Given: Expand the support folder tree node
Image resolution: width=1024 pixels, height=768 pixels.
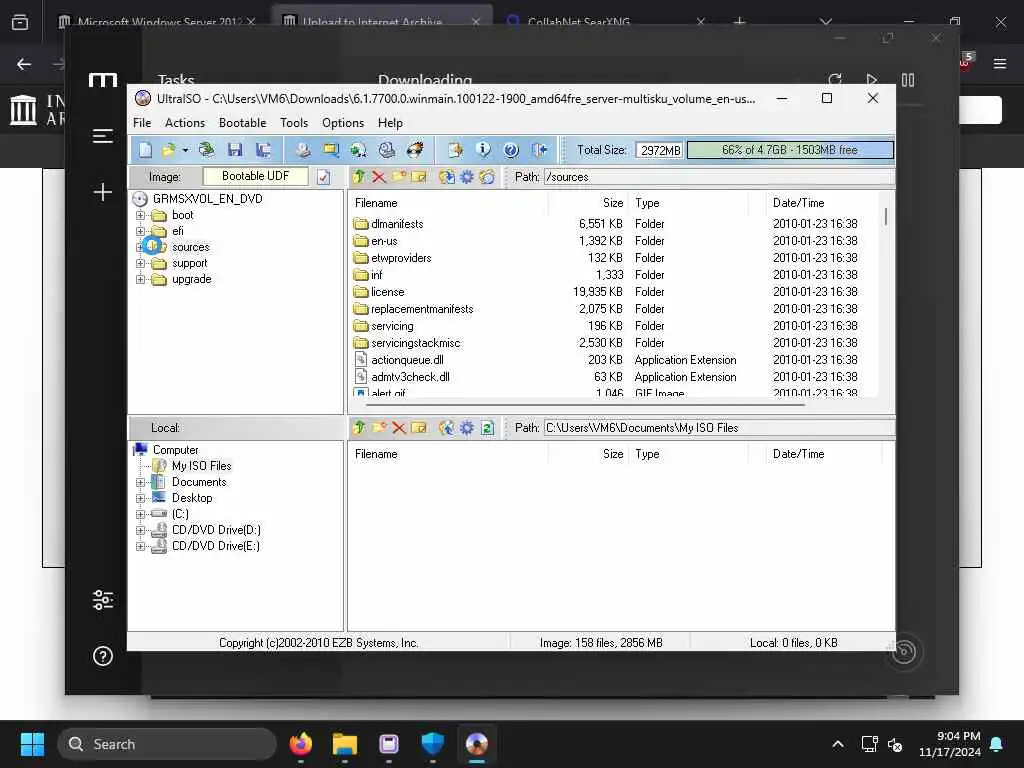Looking at the screenshot, I should pos(140,263).
